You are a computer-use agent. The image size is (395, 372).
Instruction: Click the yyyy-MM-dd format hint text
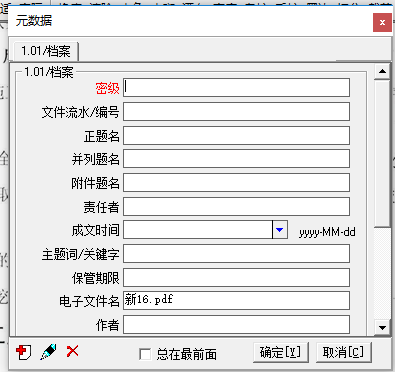pyautogui.click(x=327, y=232)
